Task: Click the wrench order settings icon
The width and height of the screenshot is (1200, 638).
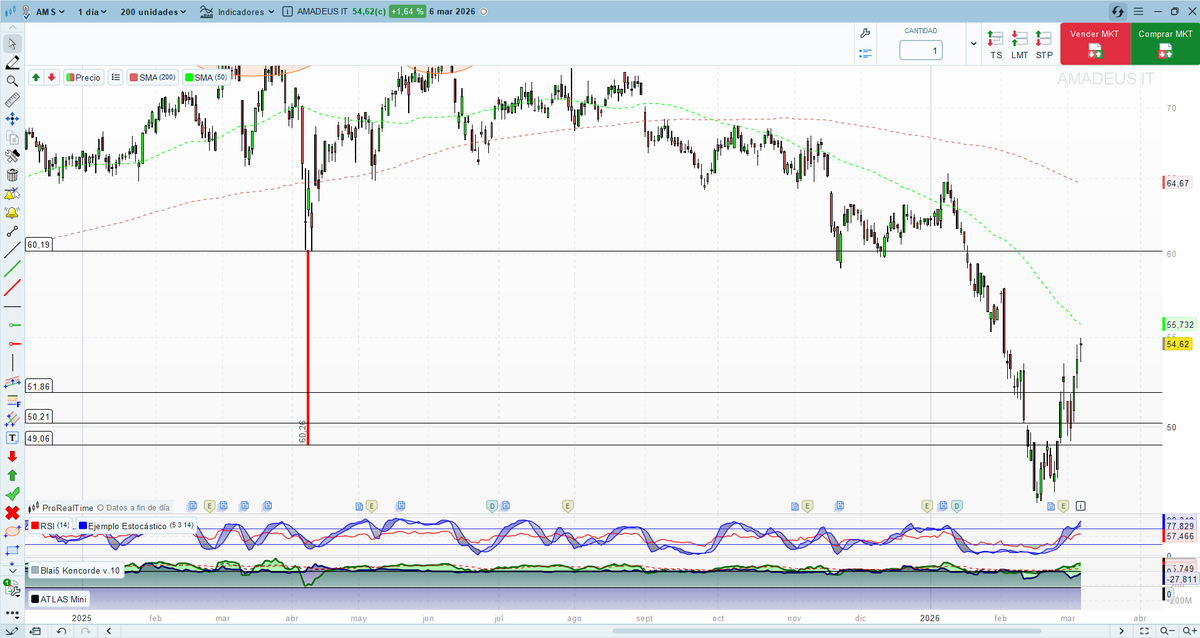Action: coord(866,34)
